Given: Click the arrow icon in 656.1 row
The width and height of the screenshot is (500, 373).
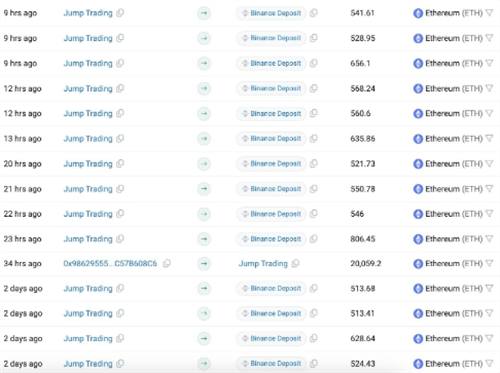Looking at the screenshot, I should (204, 63).
